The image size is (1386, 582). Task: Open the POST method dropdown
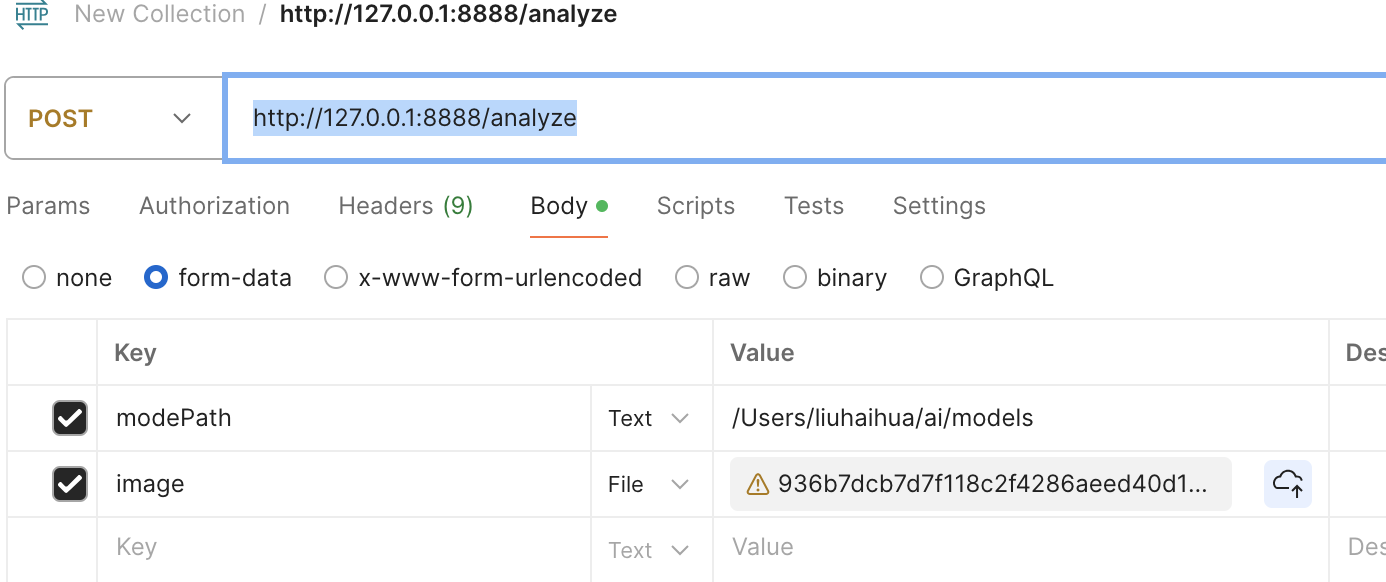pyautogui.click(x=112, y=119)
